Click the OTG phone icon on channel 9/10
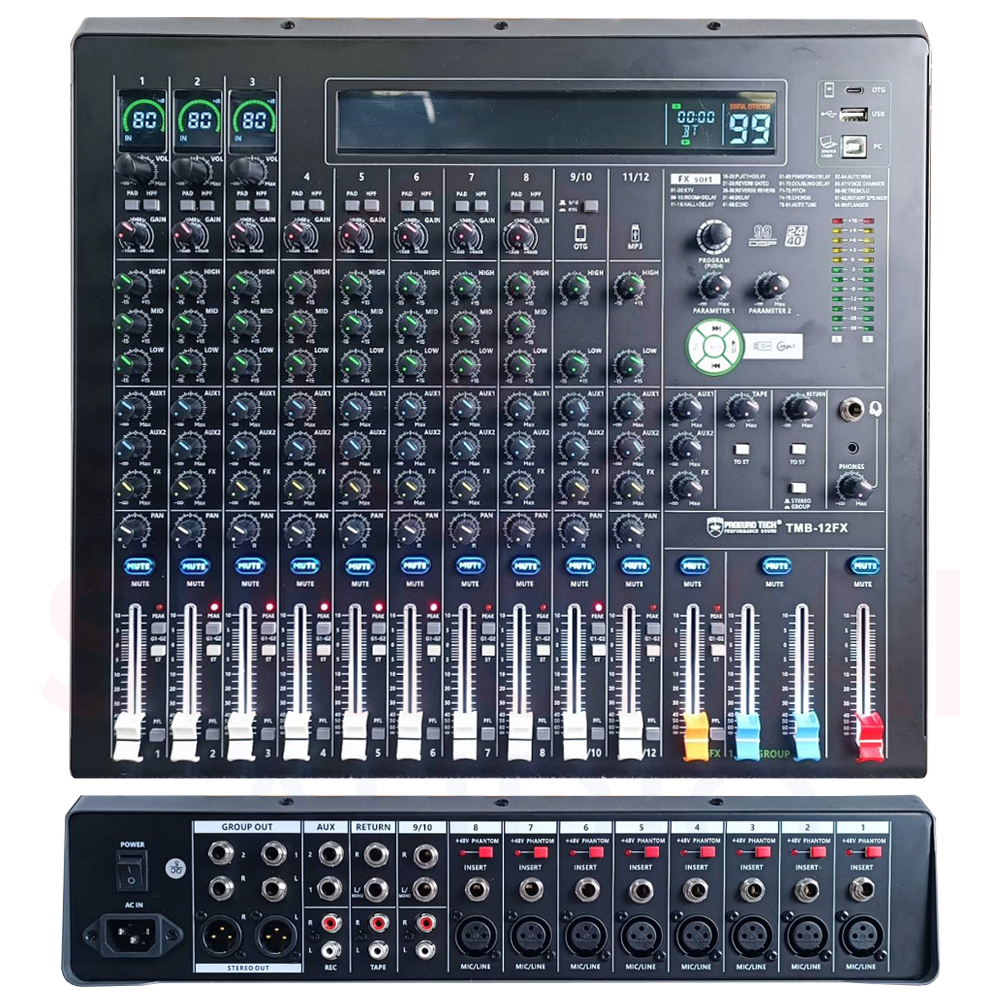 coord(580,233)
